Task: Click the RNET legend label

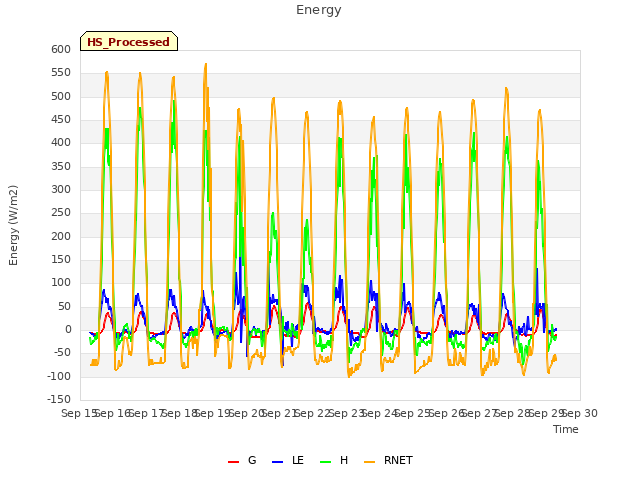Action: pos(398,460)
